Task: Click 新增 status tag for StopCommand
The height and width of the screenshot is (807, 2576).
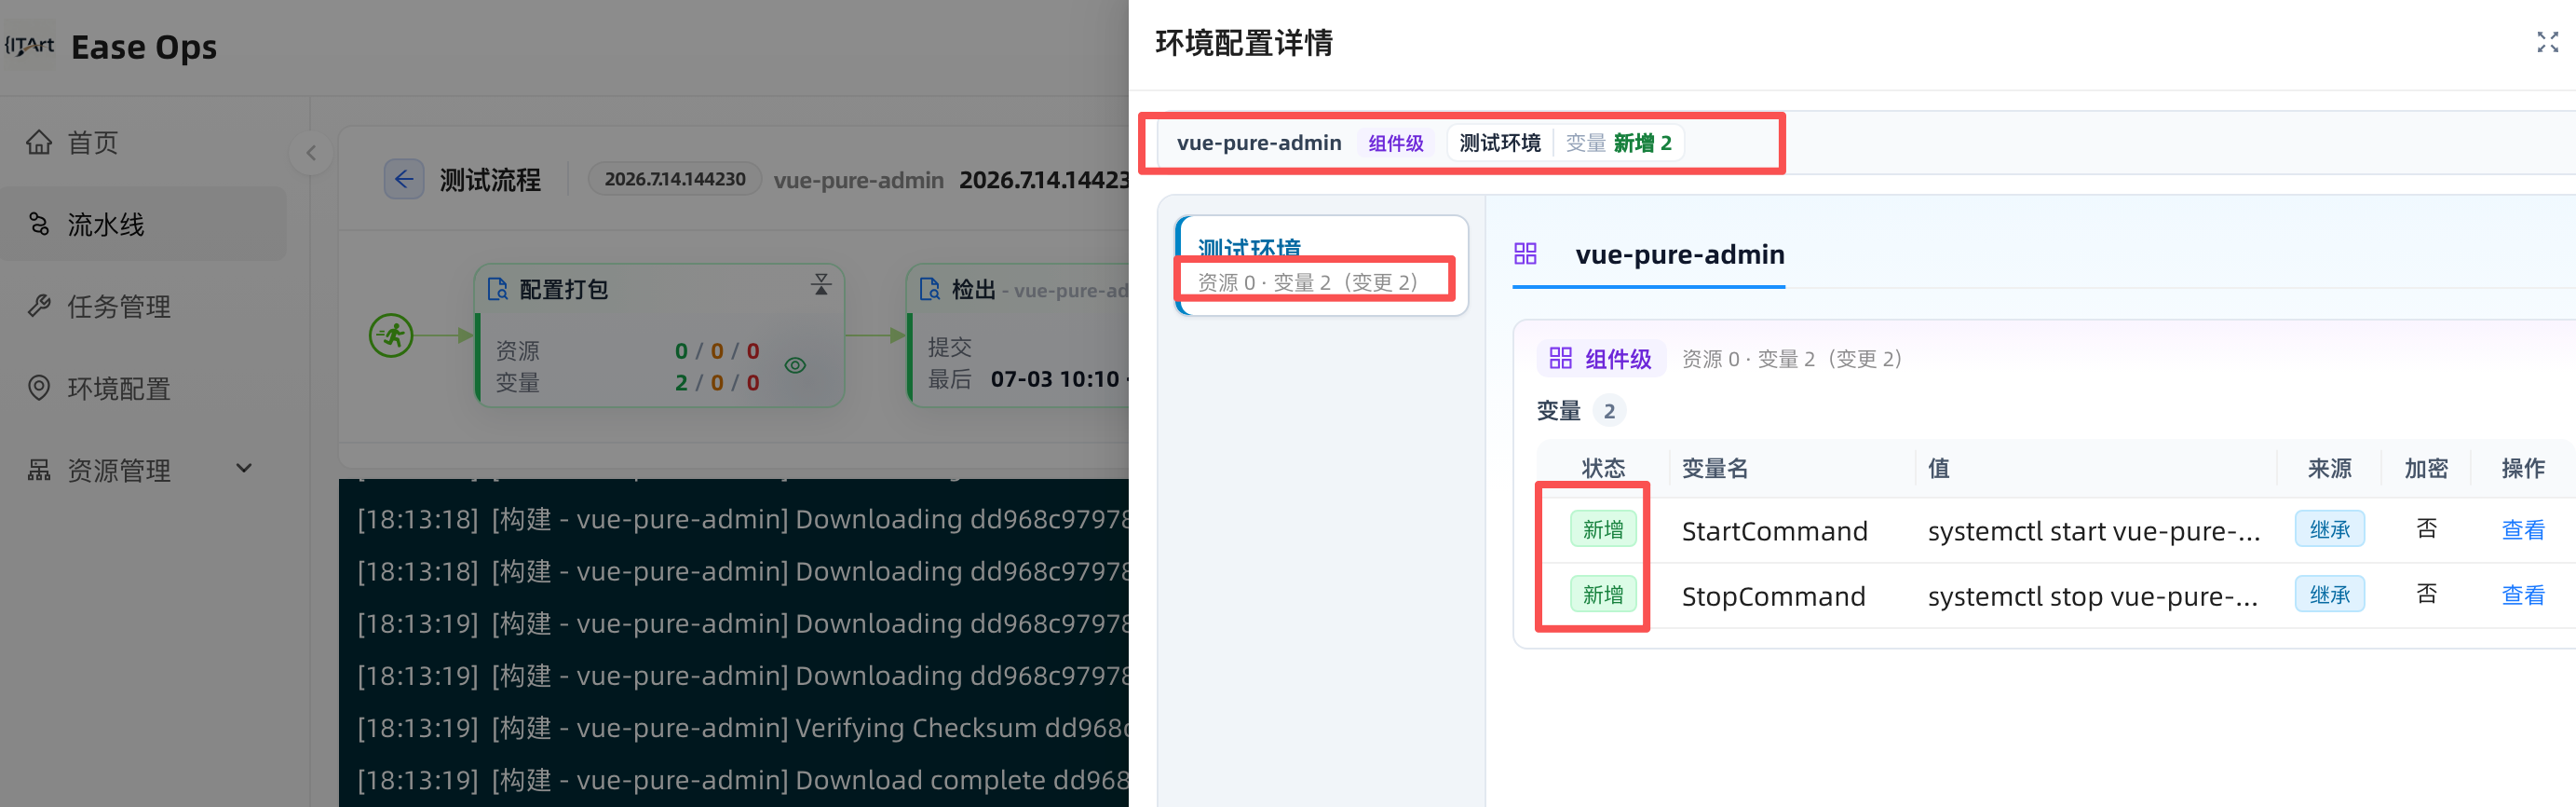Action: tap(1603, 595)
